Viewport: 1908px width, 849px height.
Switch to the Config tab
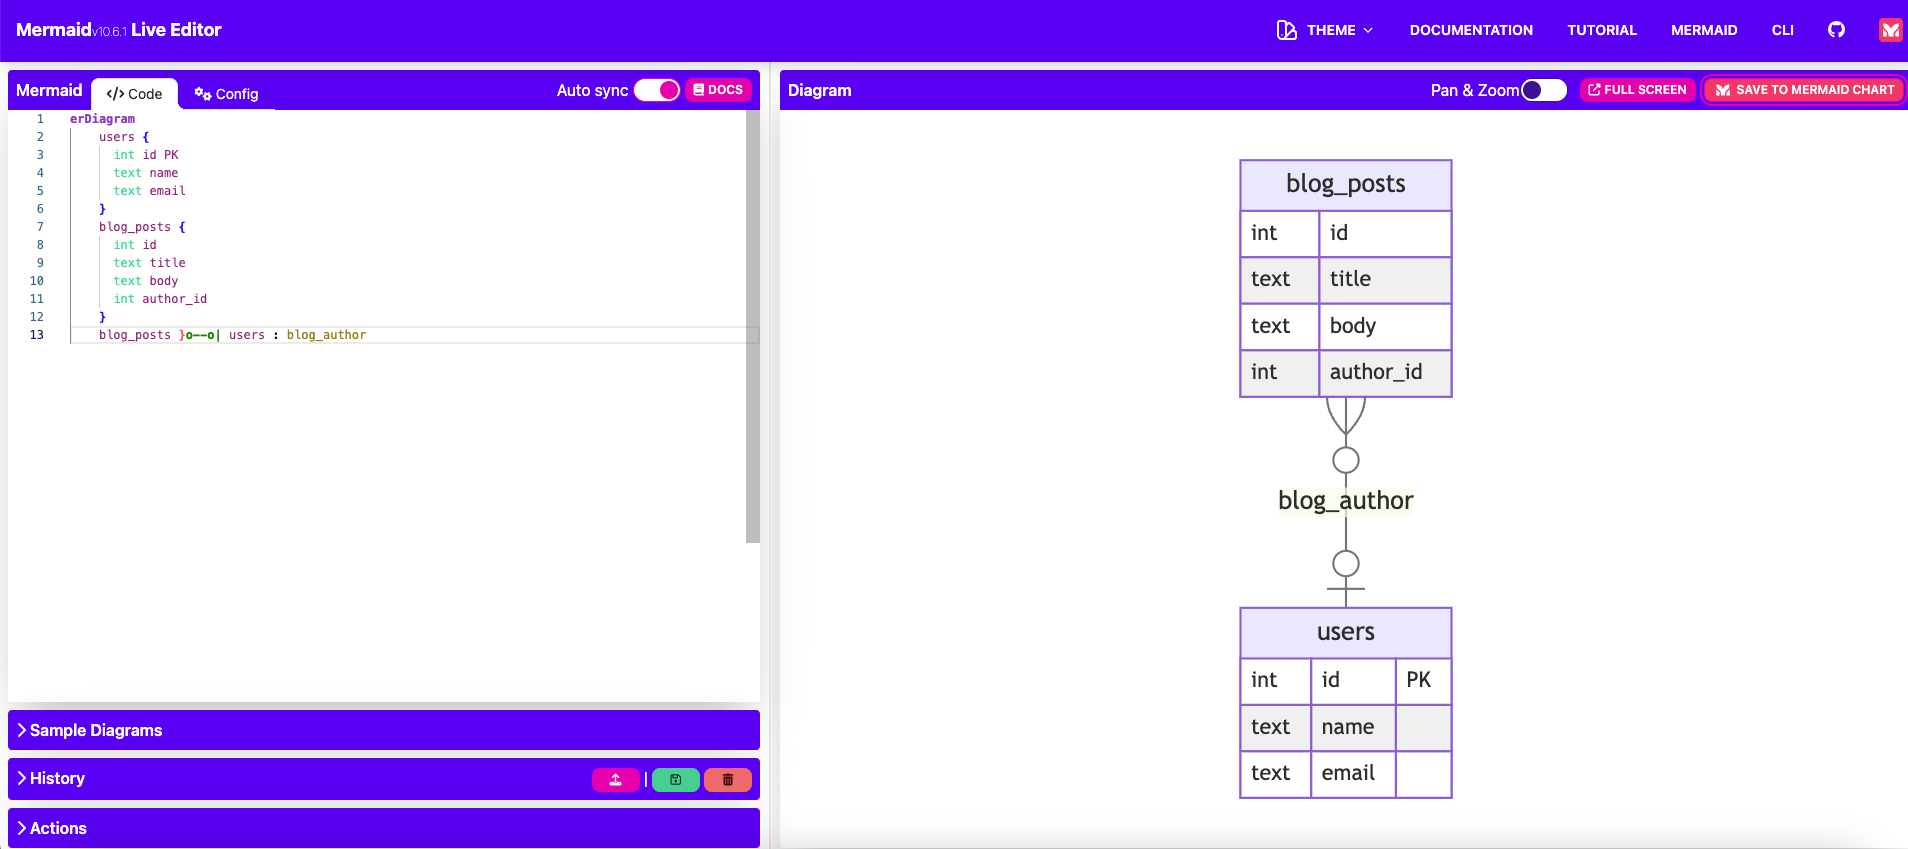pos(227,94)
